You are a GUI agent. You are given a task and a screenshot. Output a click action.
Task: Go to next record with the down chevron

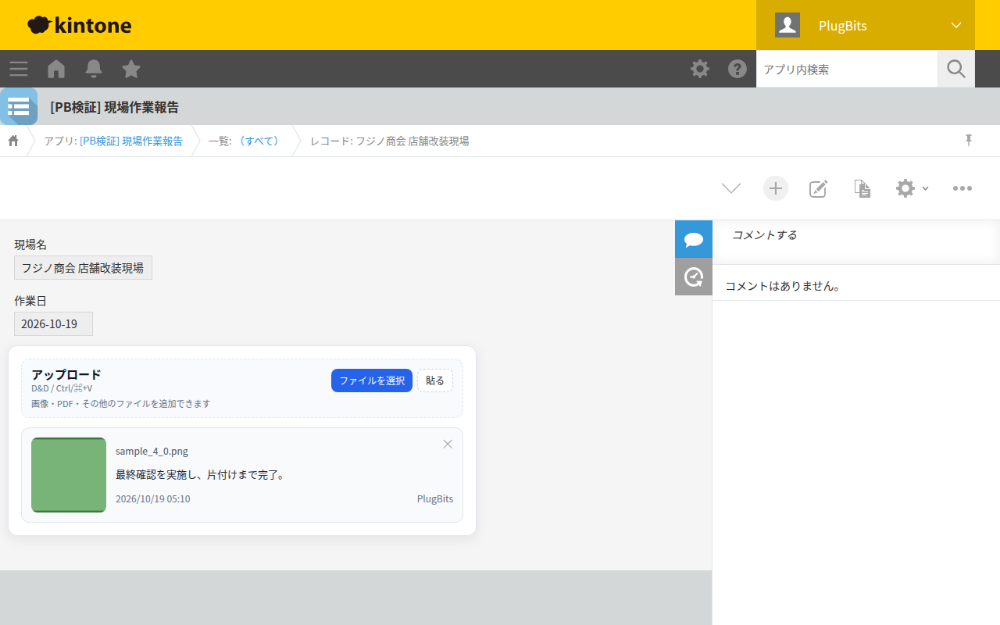[x=731, y=188]
